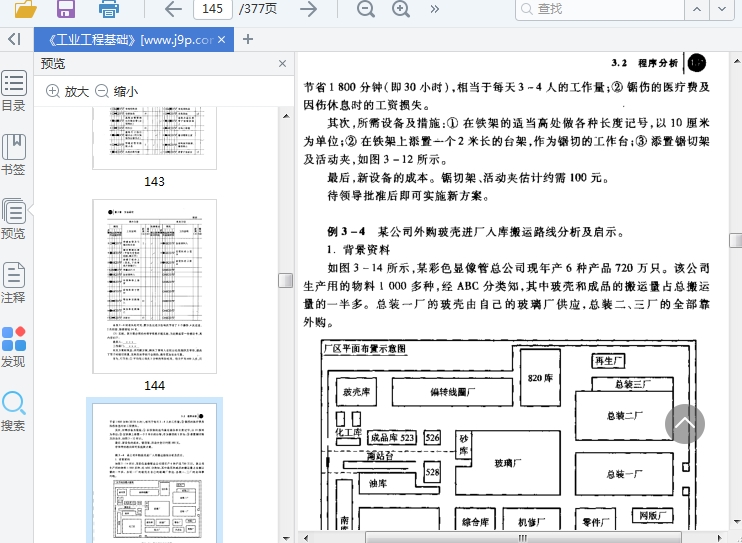Click the document vertical scrollbar handle
The image size is (742, 543).
coord(736,240)
